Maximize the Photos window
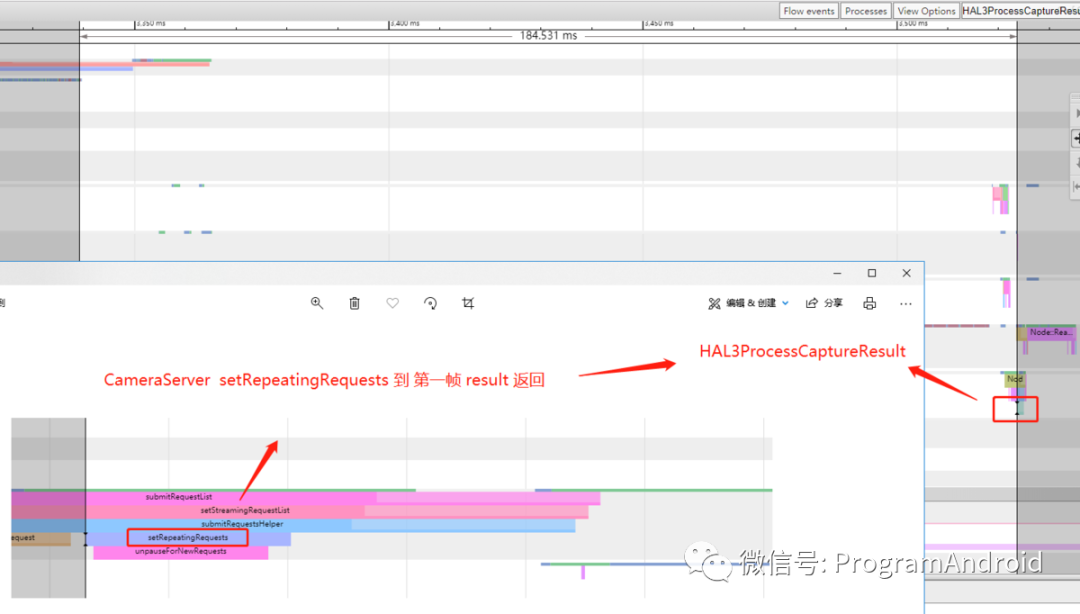This screenshot has height=614, width=1080. 872,274
